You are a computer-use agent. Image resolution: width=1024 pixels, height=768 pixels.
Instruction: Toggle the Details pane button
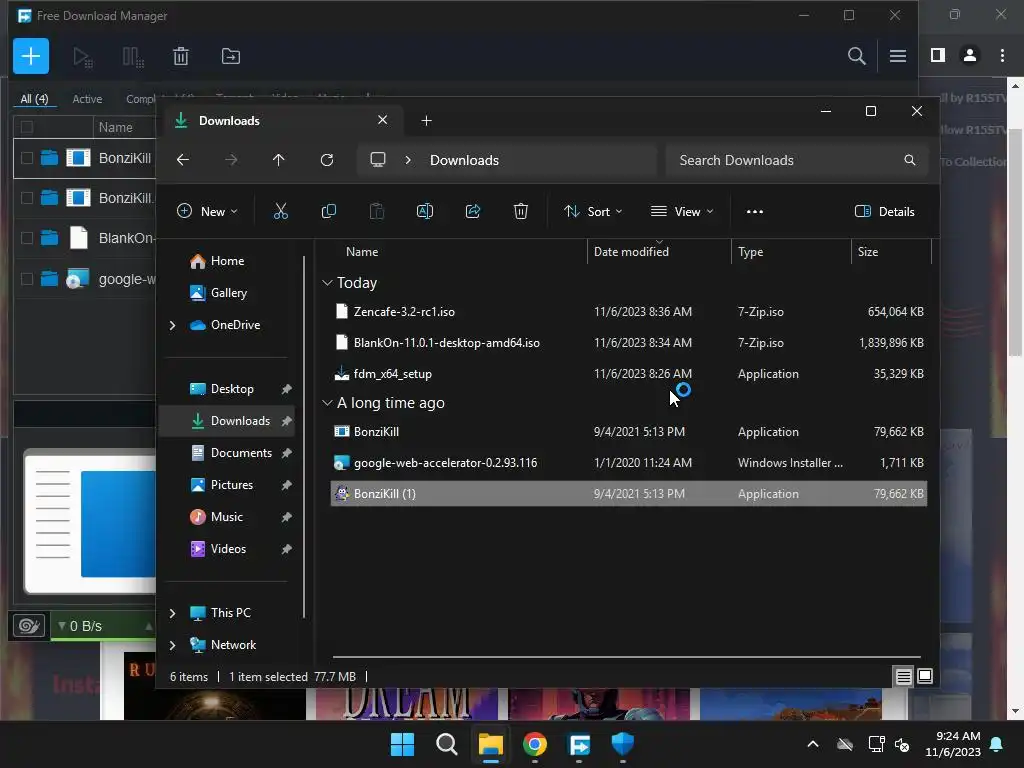point(885,212)
